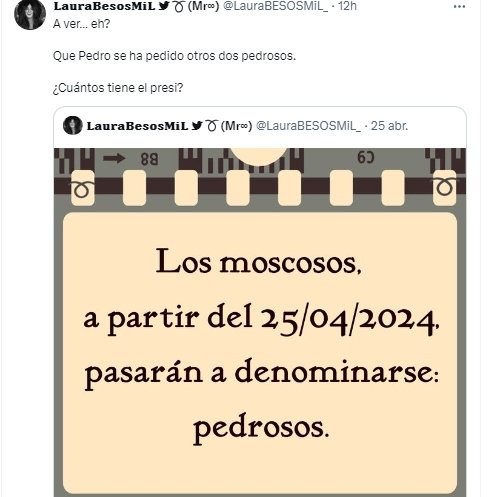Open the LauraBesosMiL display name on the top tweet

[x=104, y=6]
